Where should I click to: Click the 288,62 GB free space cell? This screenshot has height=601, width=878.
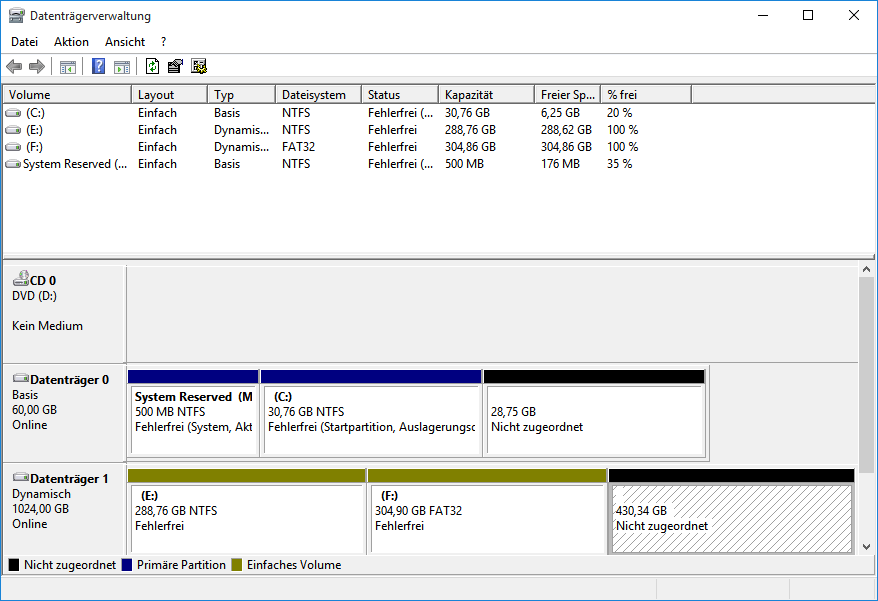(566, 130)
